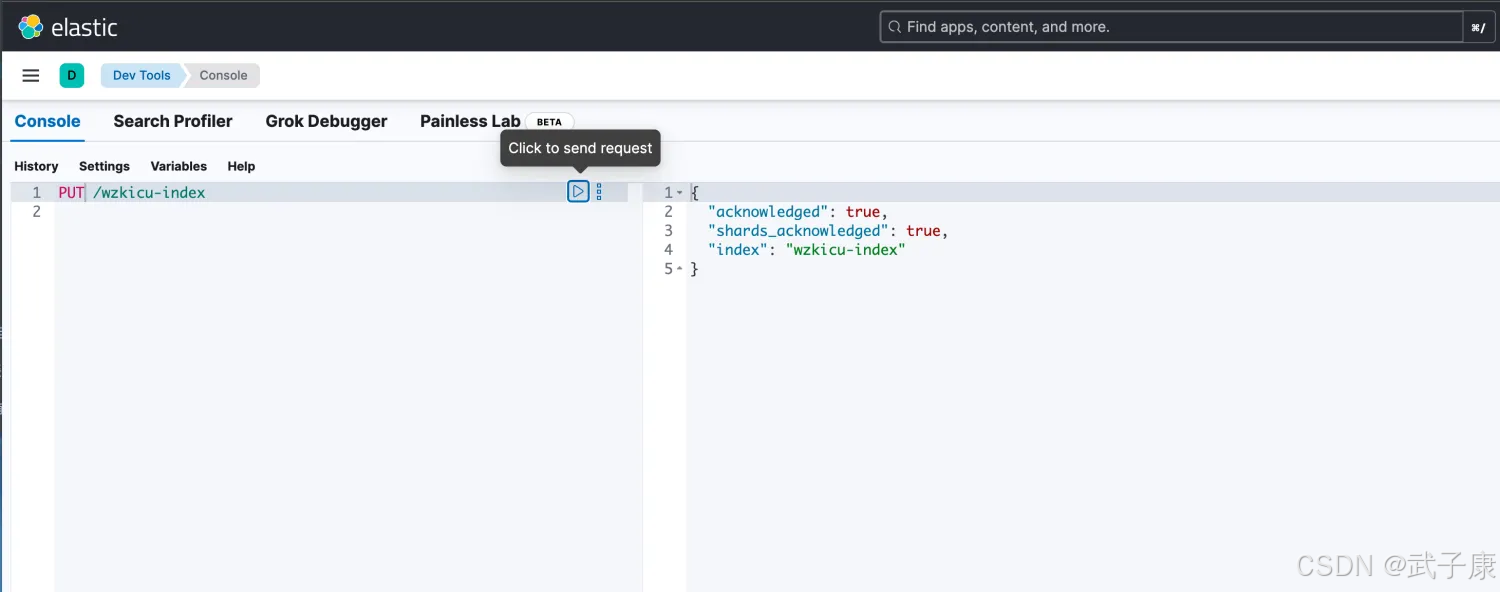This screenshot has height=592, width=1500.
Task: Click the Dev Tools breadcrumb
Action: click(141, 75)
